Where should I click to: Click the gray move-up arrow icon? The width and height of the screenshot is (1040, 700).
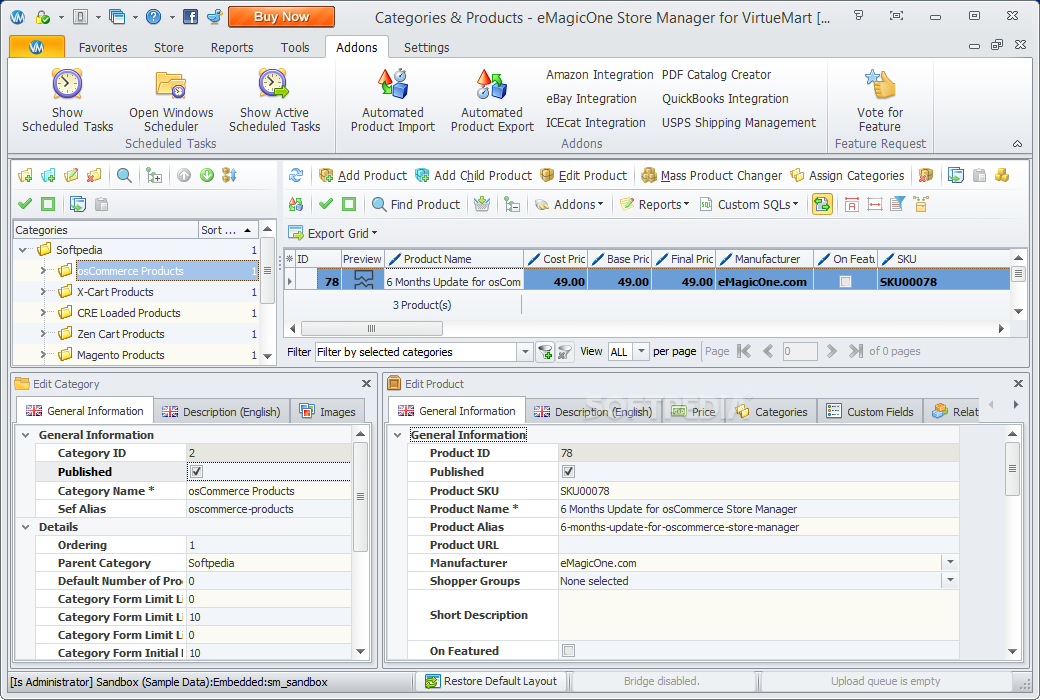tap(184, 175)
